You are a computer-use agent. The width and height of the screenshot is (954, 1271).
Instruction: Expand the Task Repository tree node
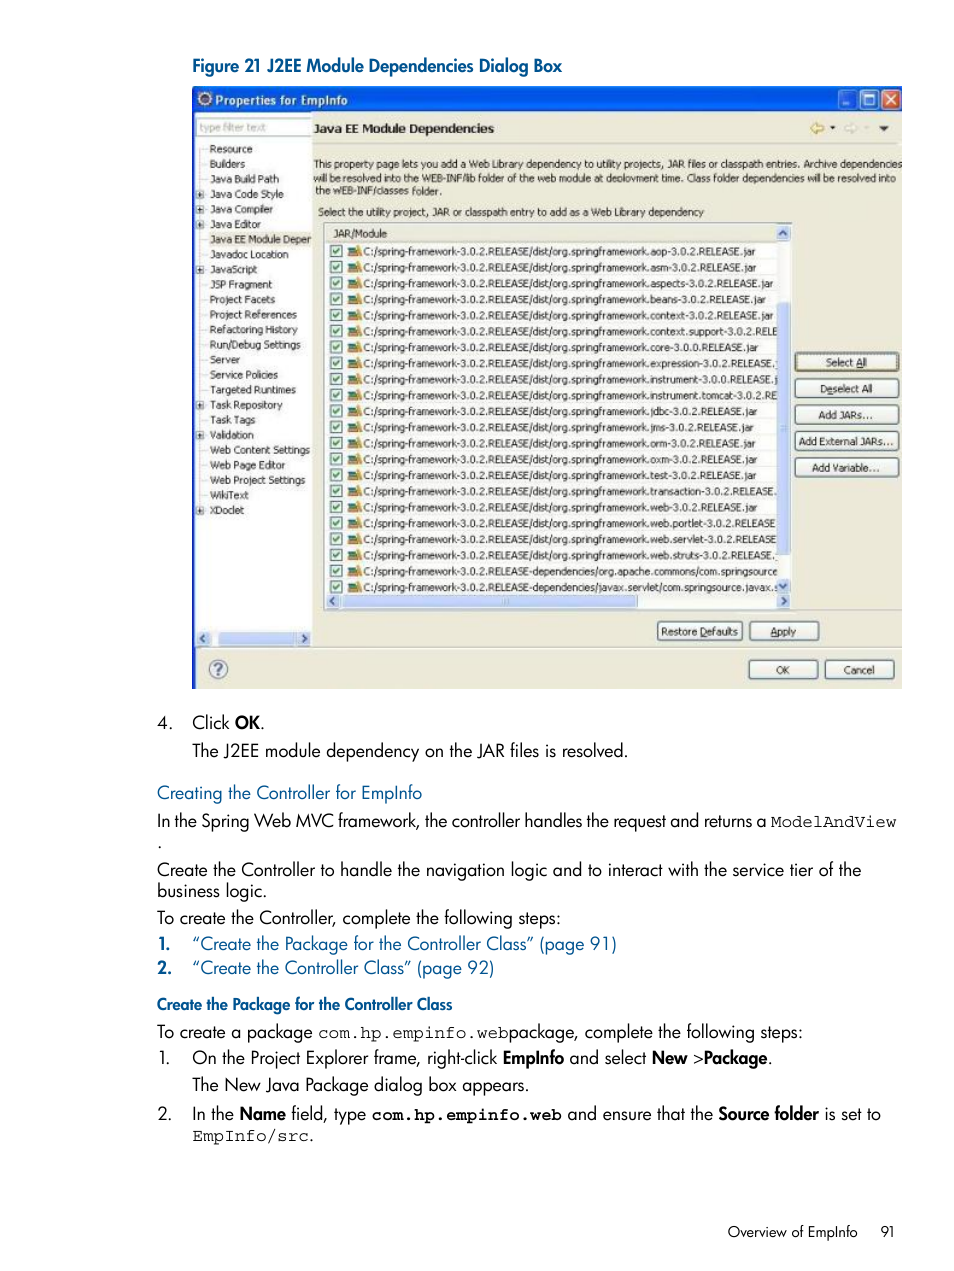[200, 406]
